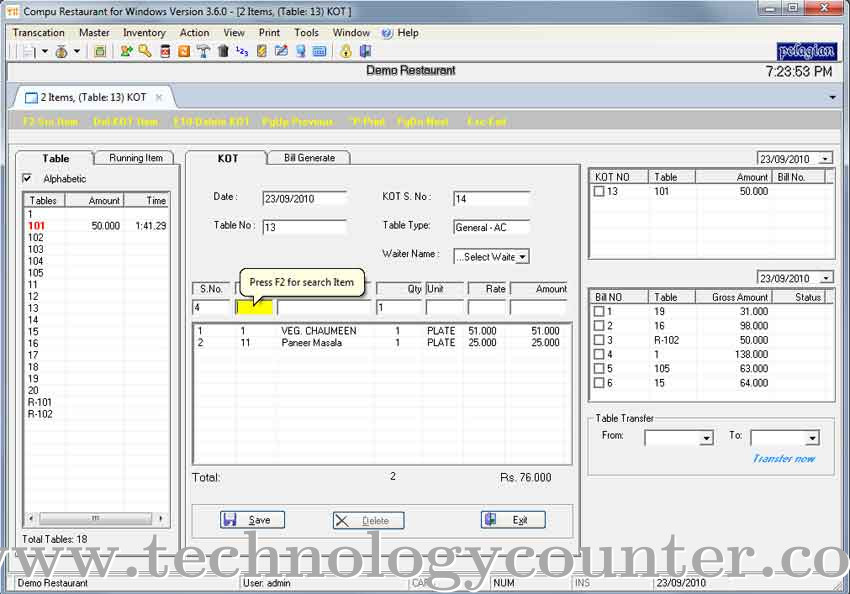850x594 pixels.
Task: Click the gold key toolbar icon
Action: [145, 51]
